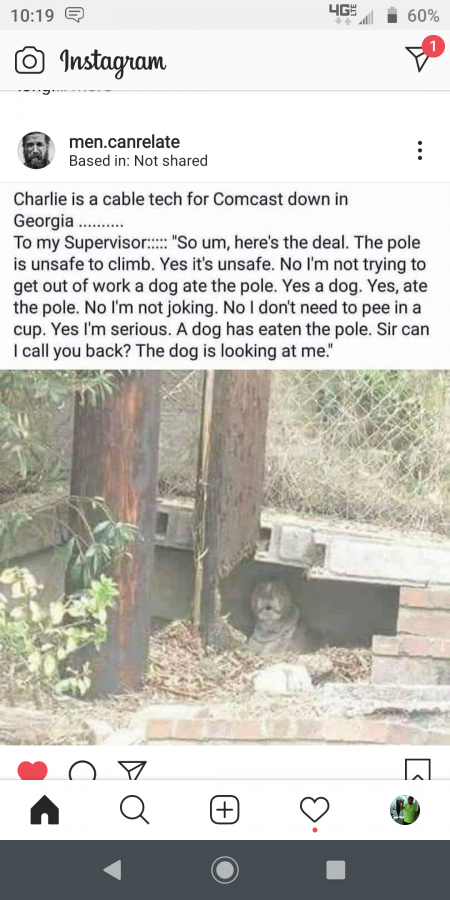
Task: Open the Activity heart tab
Action: [x=315, y=810]
